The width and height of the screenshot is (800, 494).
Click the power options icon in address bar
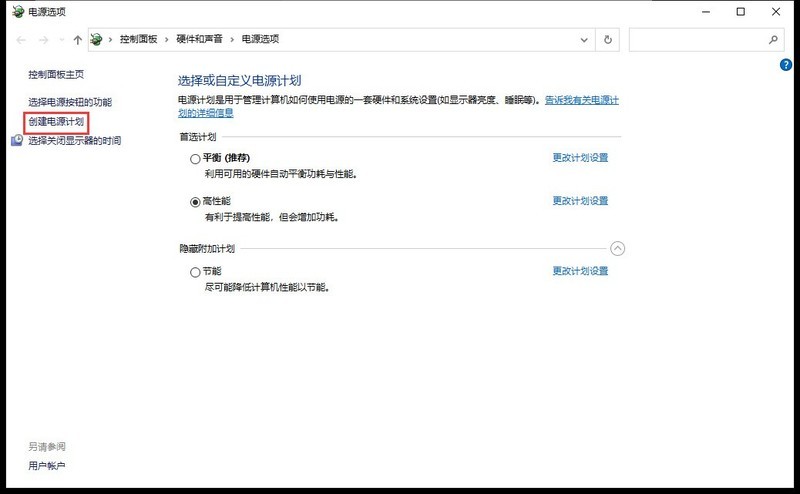pyautogui.click(x=96, y=39)
